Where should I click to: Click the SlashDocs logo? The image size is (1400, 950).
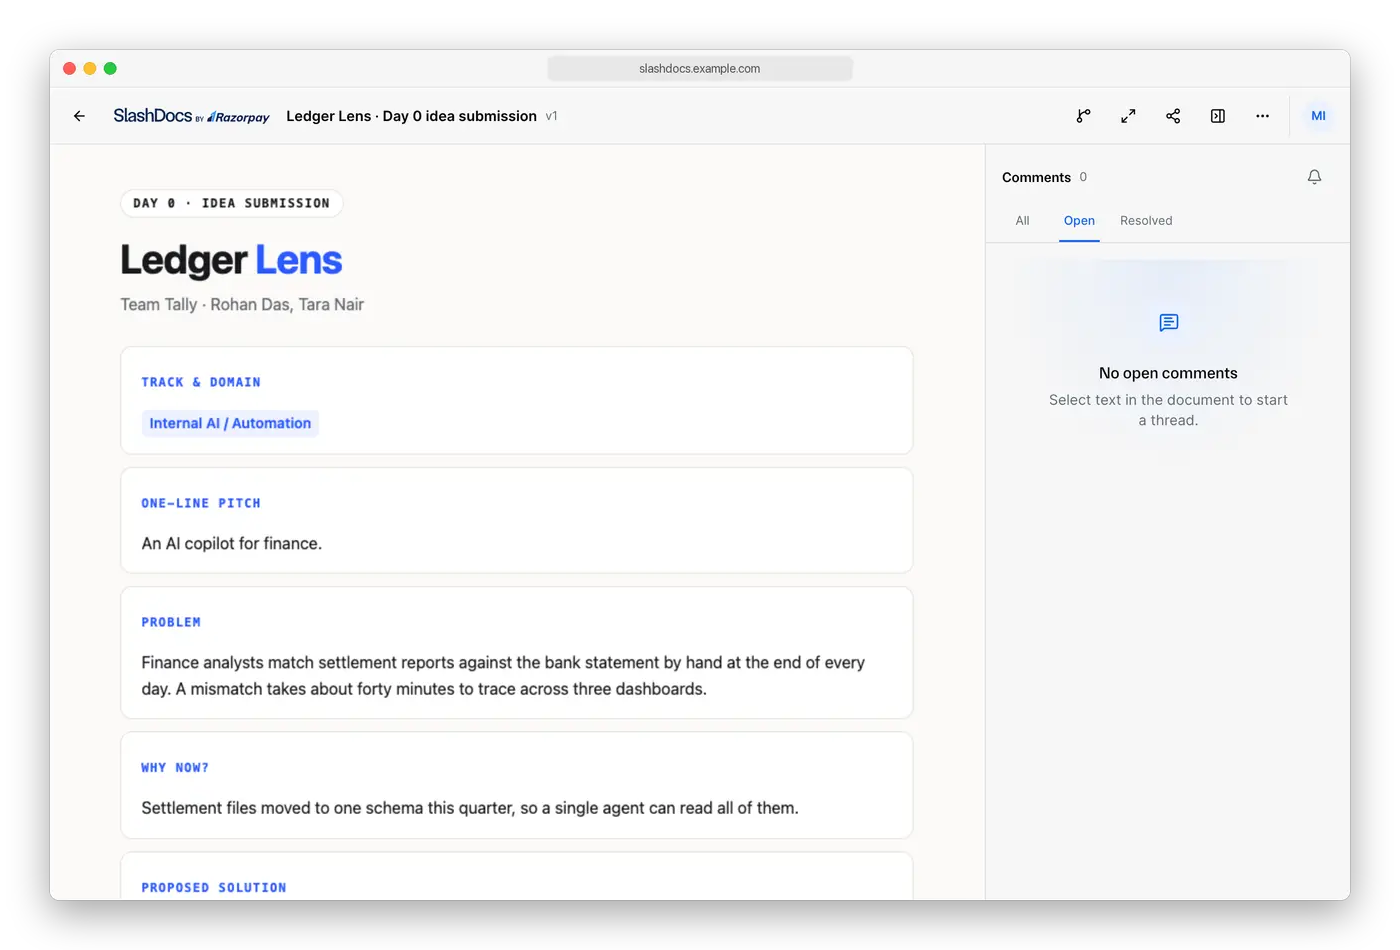coord(191,116)
